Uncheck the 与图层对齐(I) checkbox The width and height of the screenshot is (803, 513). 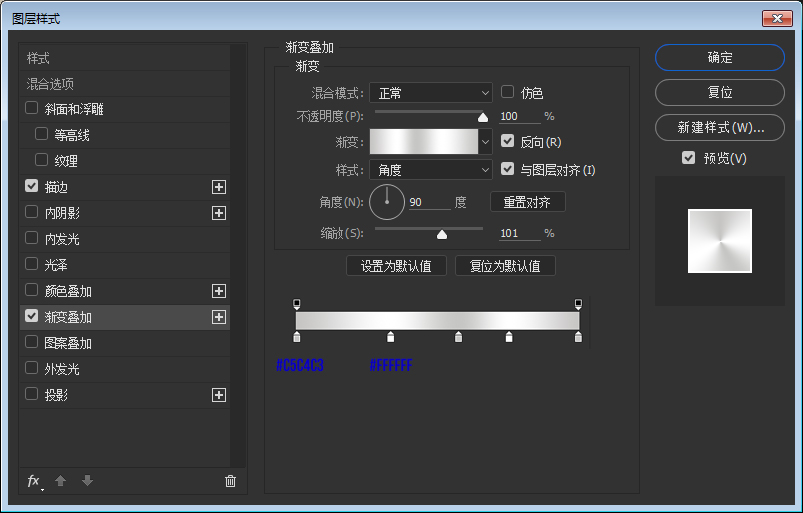pos(508,168)
